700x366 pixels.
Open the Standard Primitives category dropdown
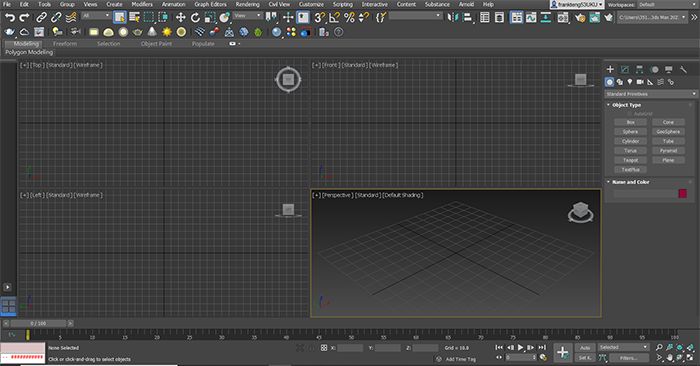pos(650,94)
